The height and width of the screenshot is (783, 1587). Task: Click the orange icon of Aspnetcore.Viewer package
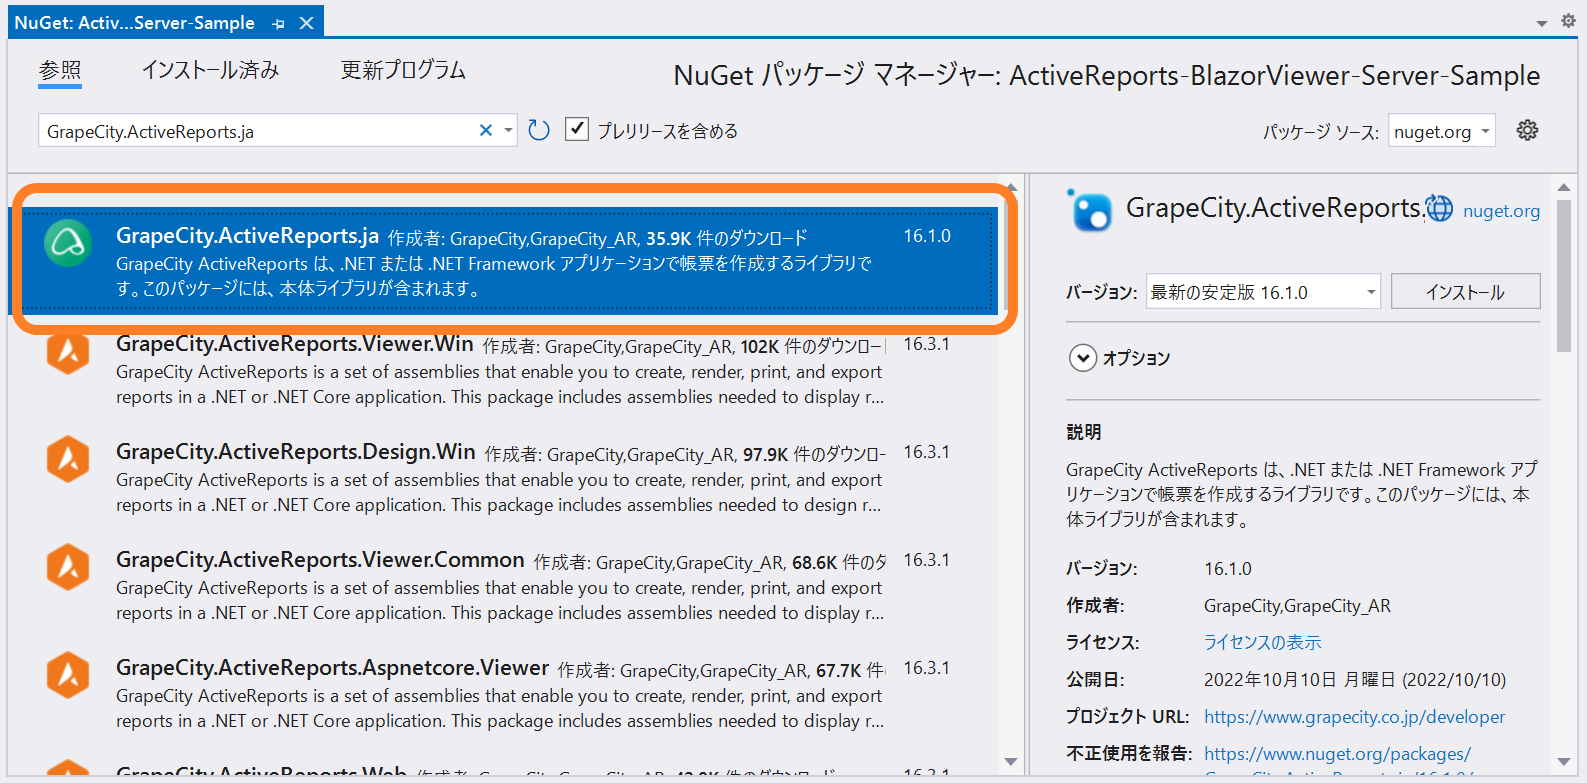68,675
